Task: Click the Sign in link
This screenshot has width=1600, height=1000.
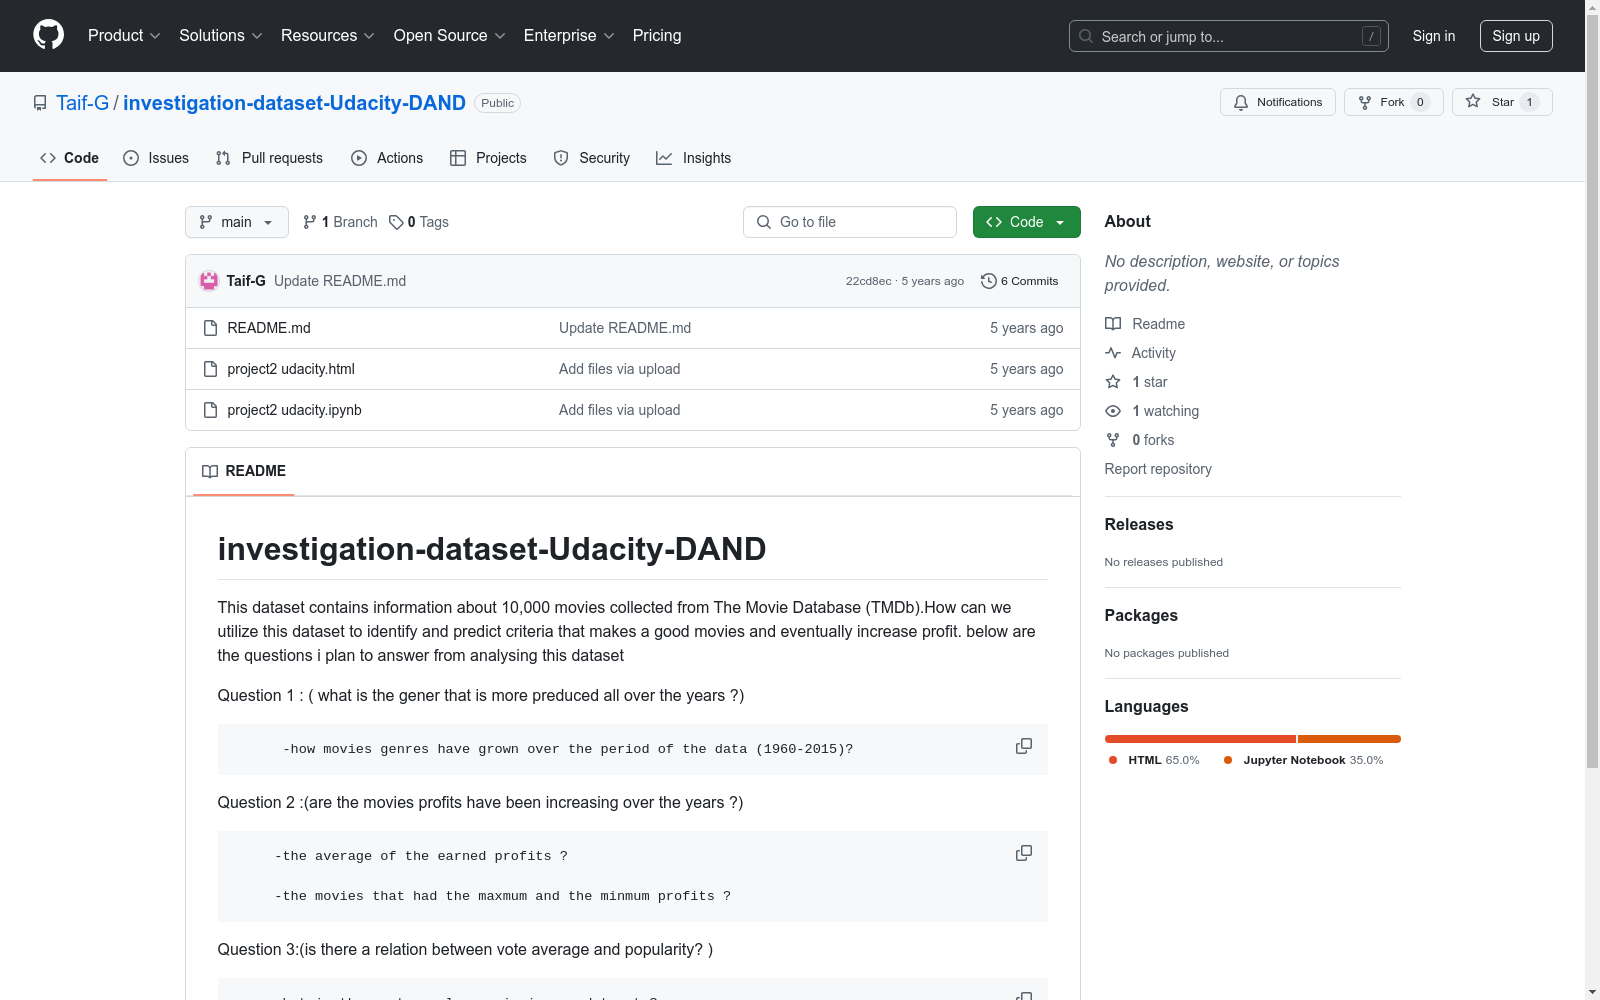Action: (1434, 36)
